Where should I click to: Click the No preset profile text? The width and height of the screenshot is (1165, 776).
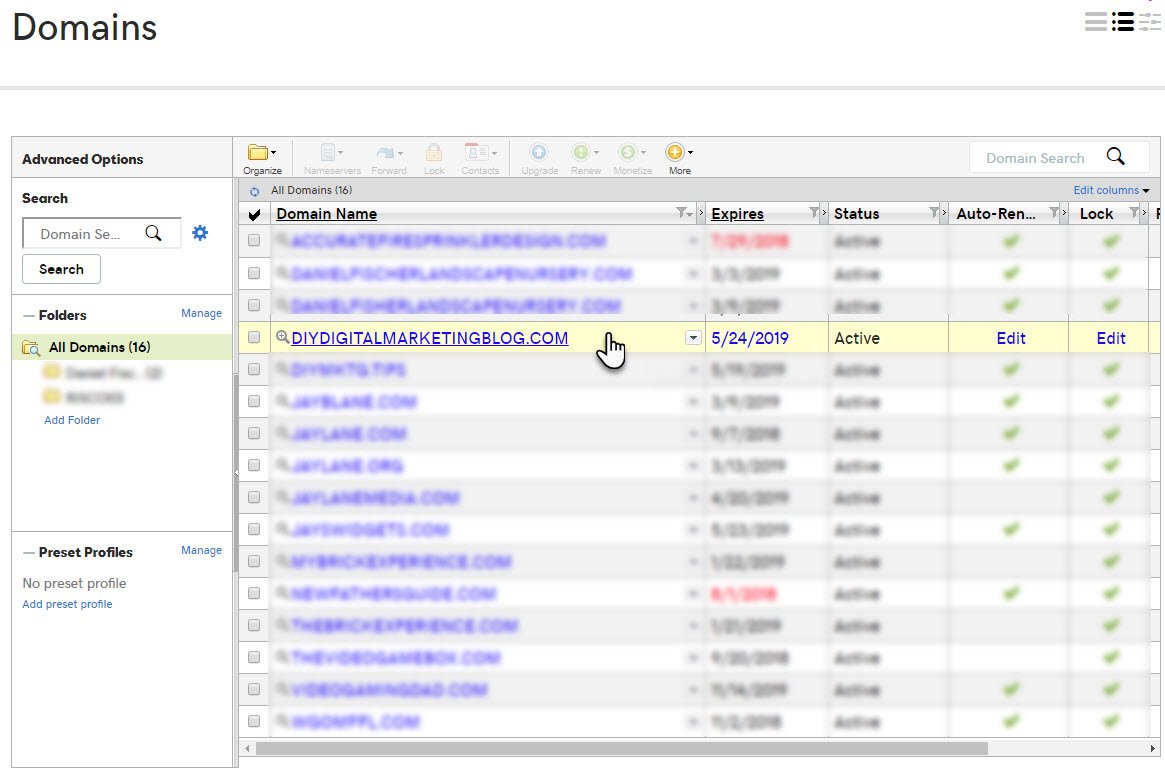tap(74, 583)
